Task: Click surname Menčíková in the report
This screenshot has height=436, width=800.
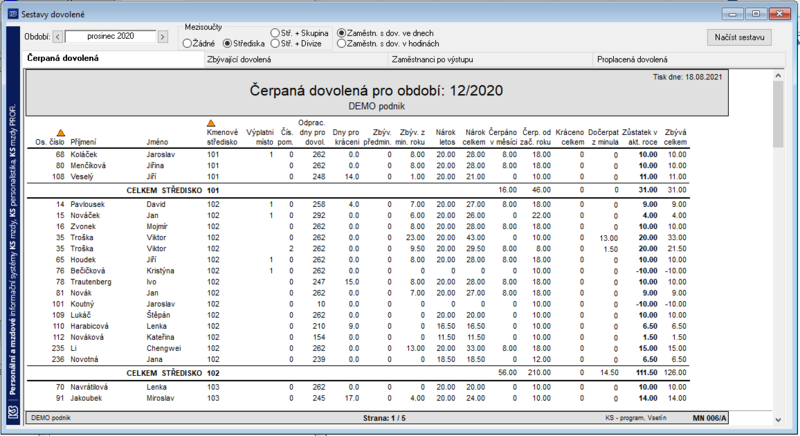Action: point(89,166)
